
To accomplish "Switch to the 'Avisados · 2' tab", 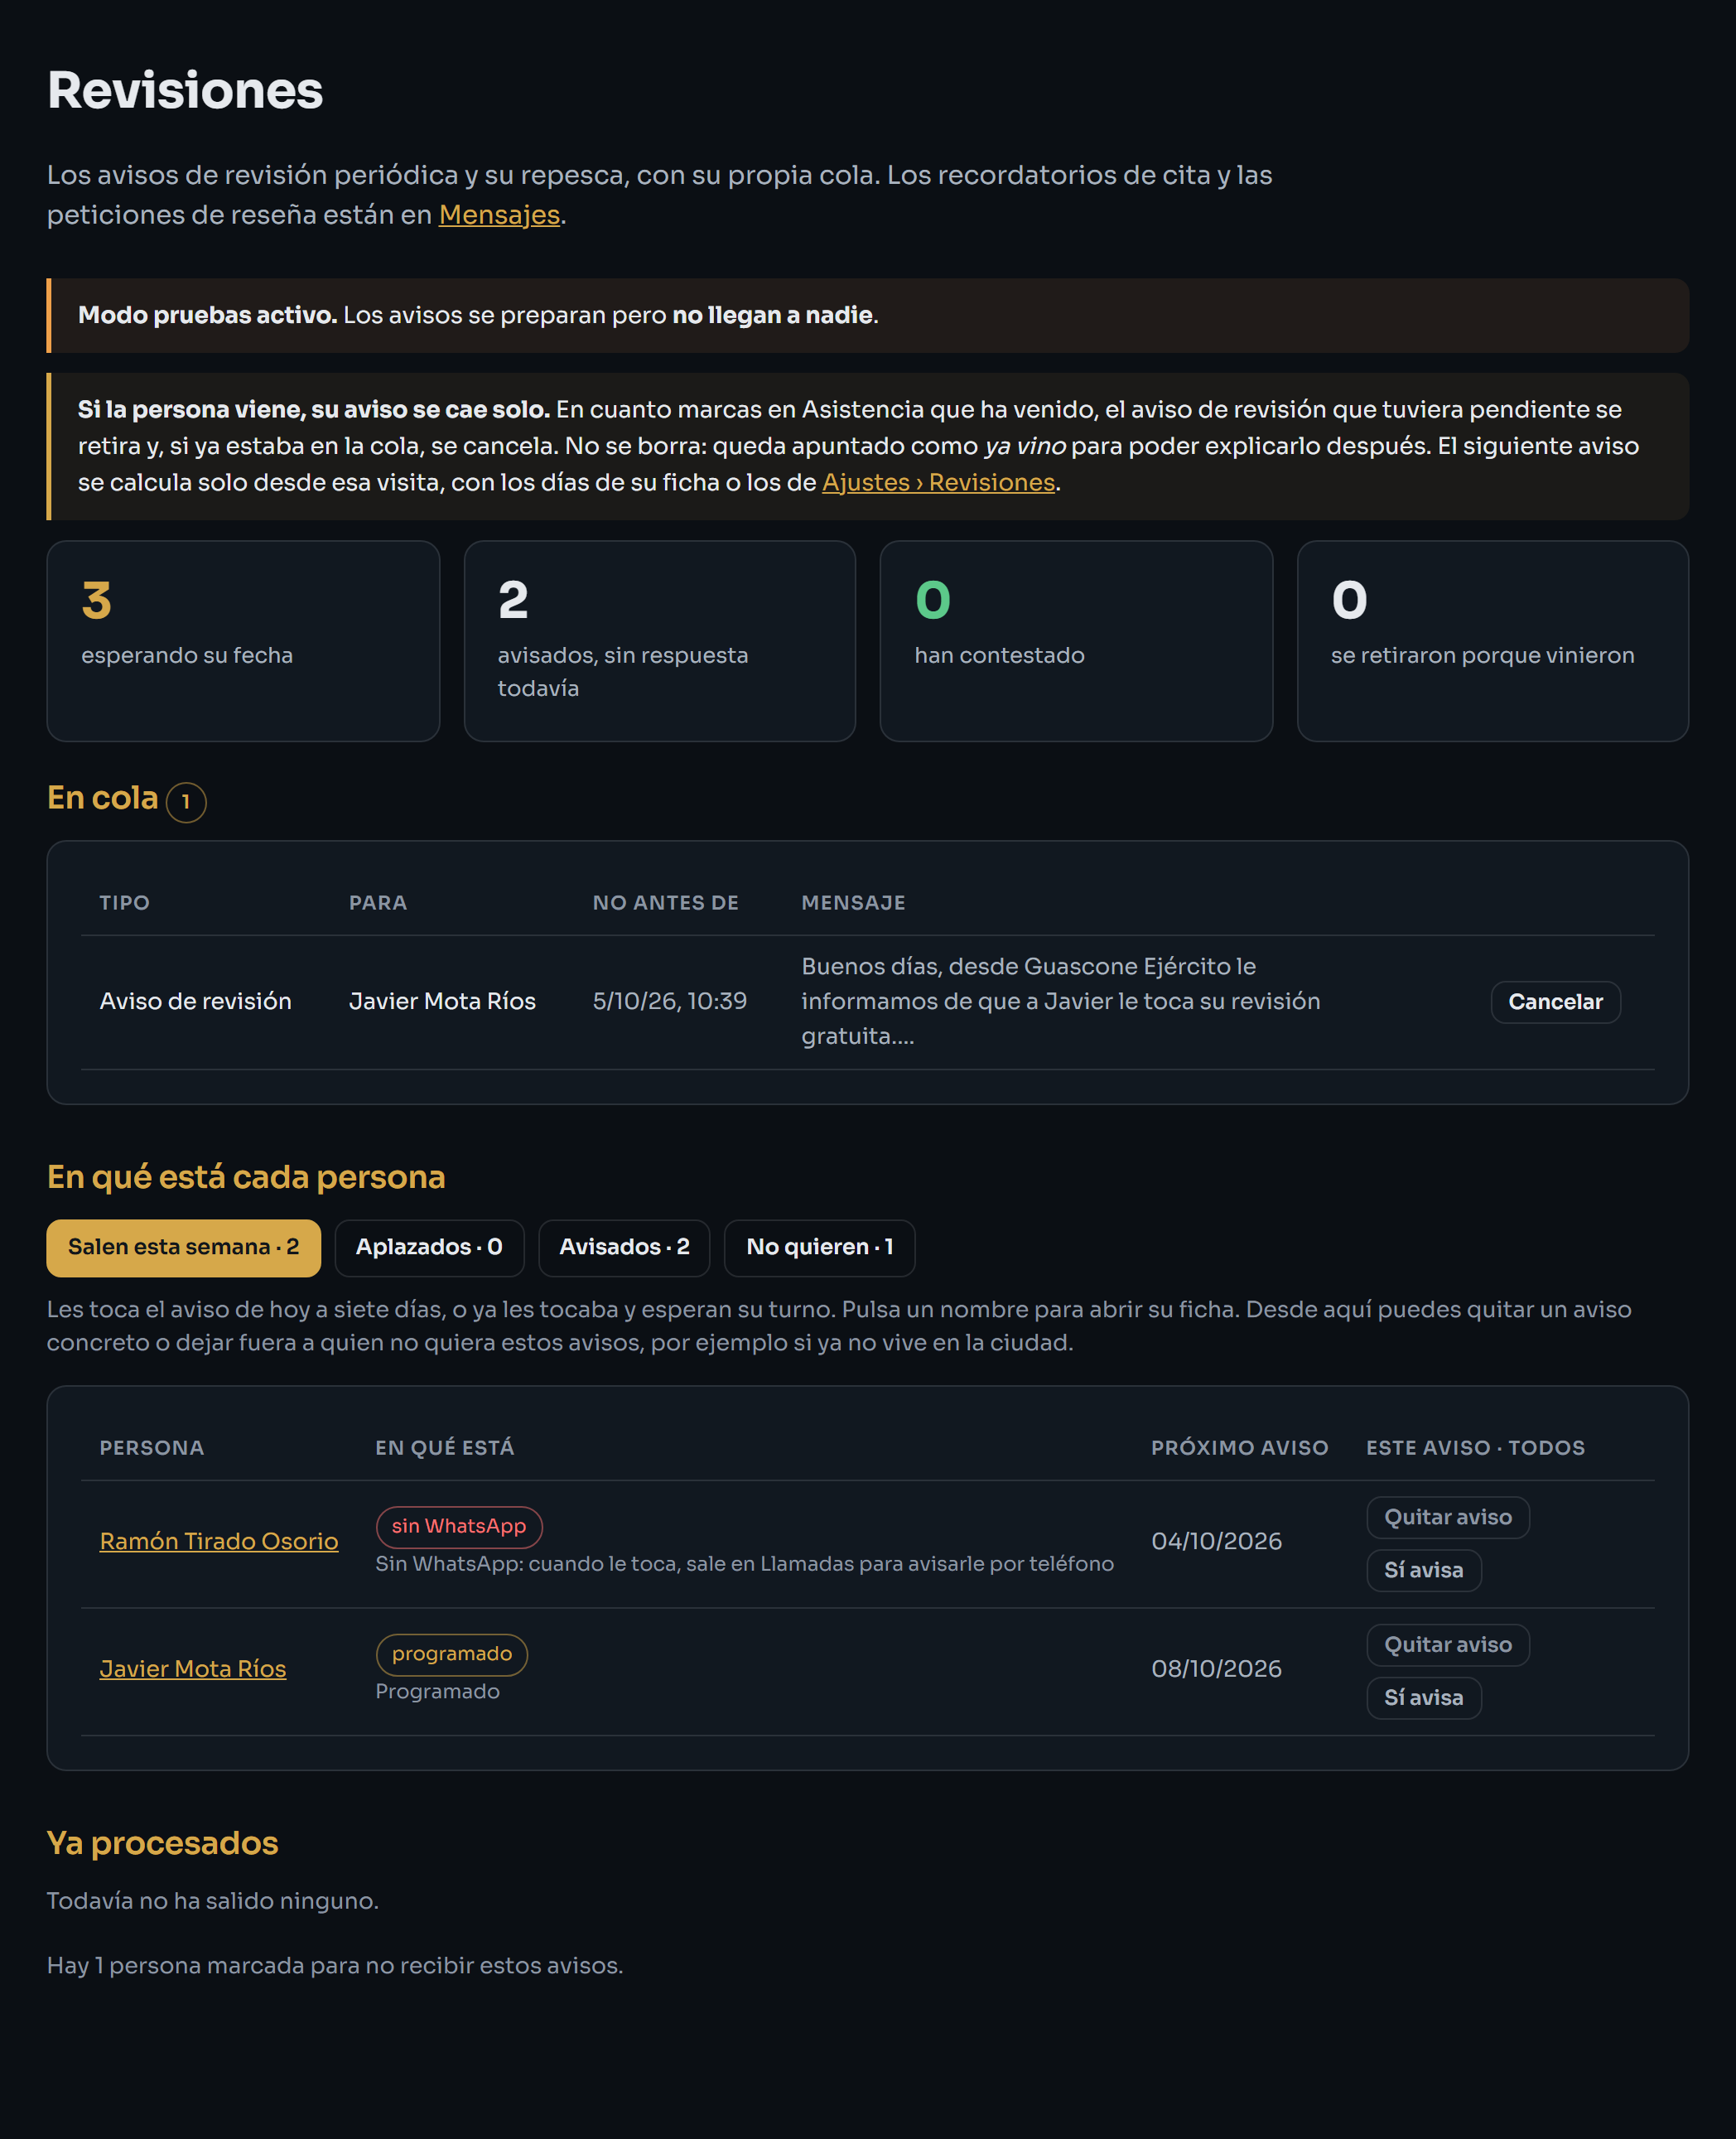I will tap(624, 1247).
